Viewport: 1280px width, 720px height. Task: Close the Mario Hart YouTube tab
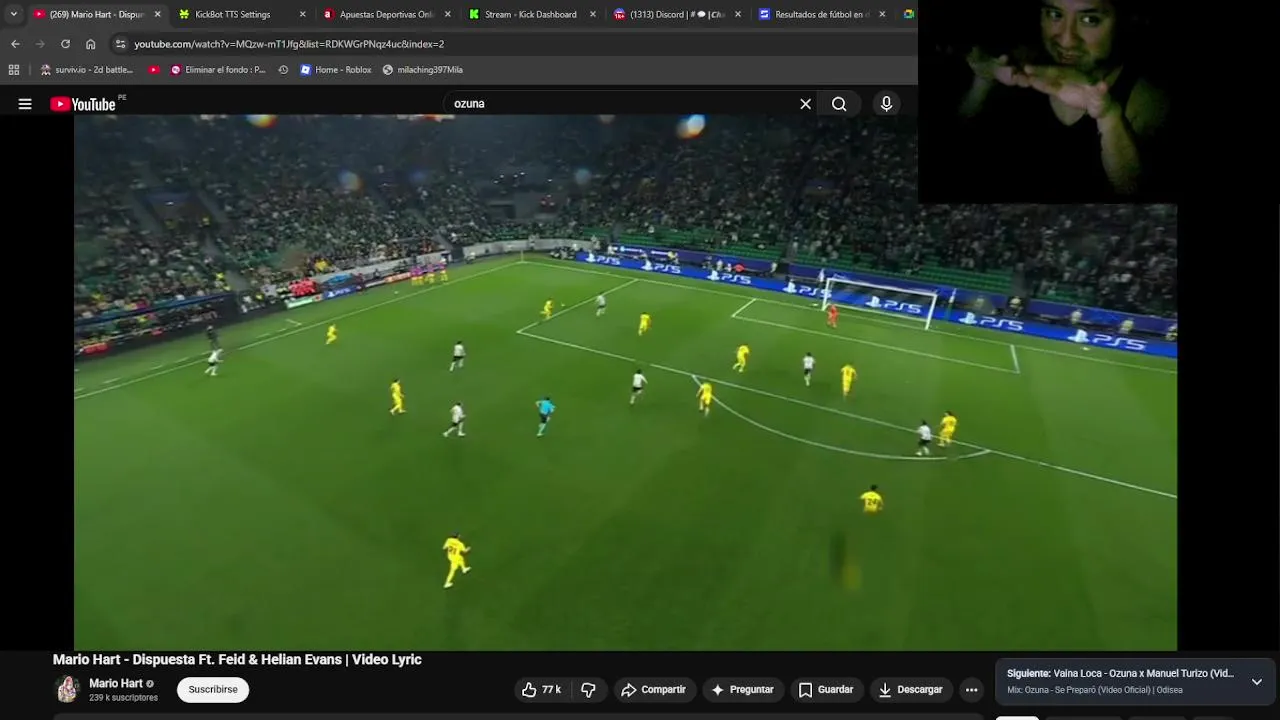tap(157, 14)
